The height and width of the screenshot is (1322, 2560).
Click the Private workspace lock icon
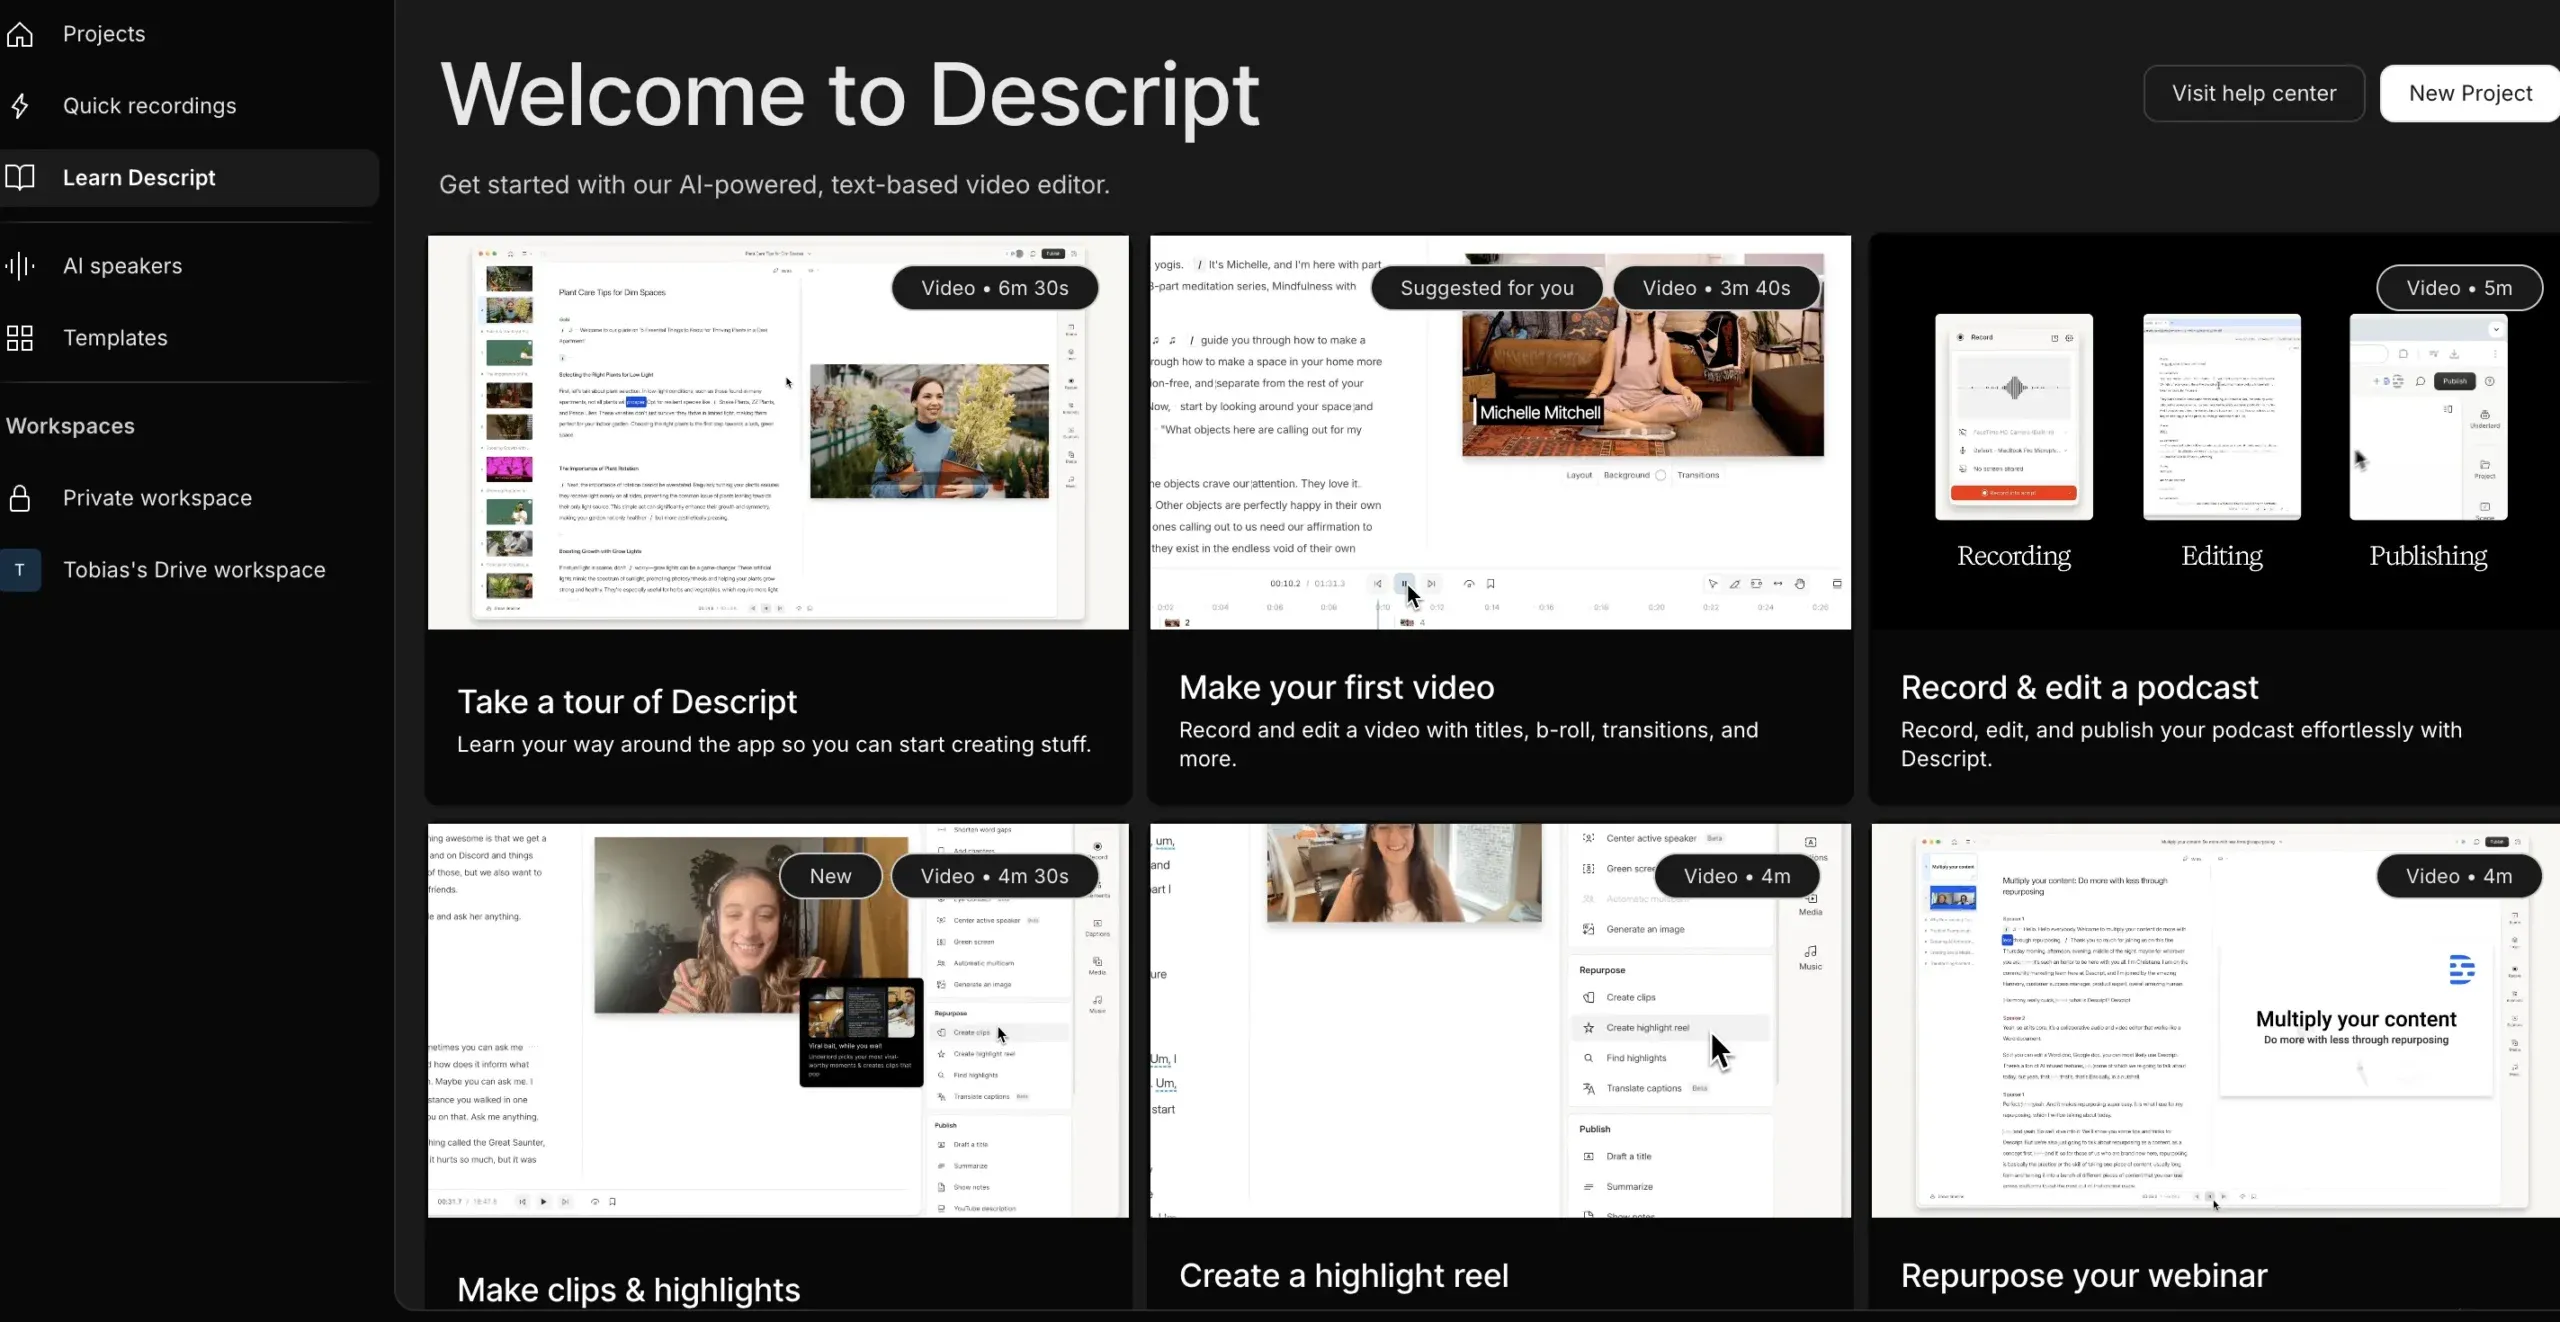pos(20,498)
